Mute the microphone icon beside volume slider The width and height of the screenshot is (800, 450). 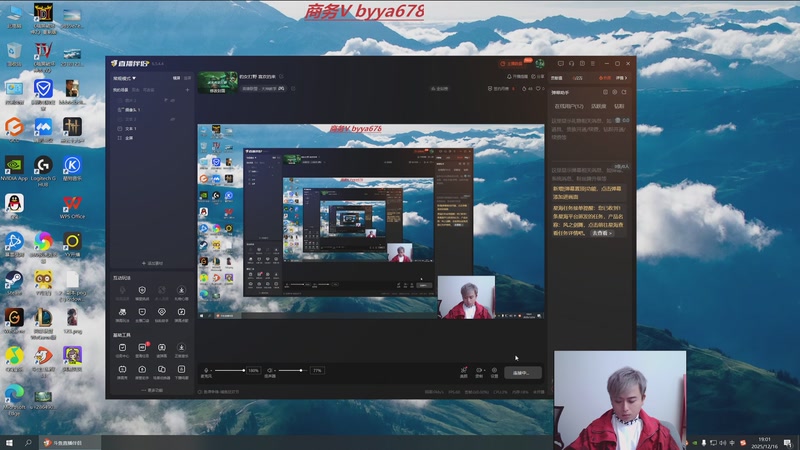click(206, 370)
